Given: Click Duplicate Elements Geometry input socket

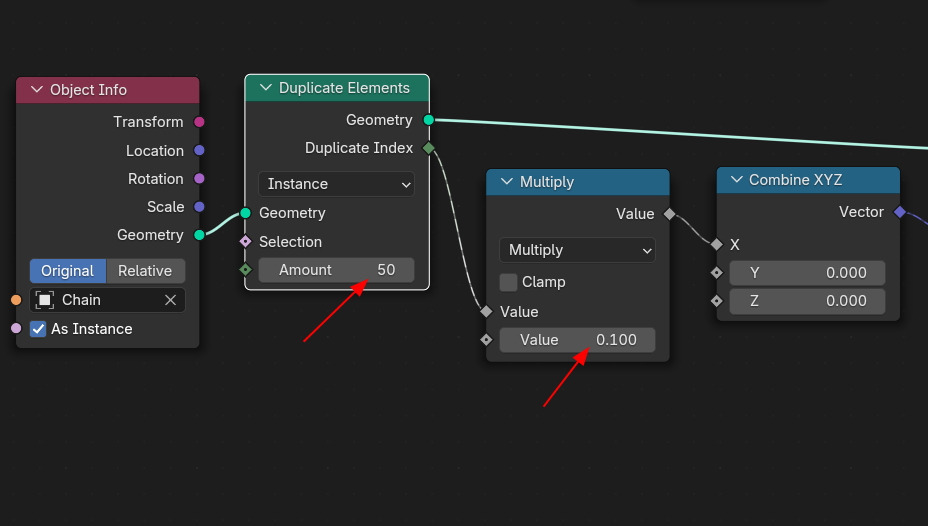Looking at the screenshot, I should (x=246, y=213).
